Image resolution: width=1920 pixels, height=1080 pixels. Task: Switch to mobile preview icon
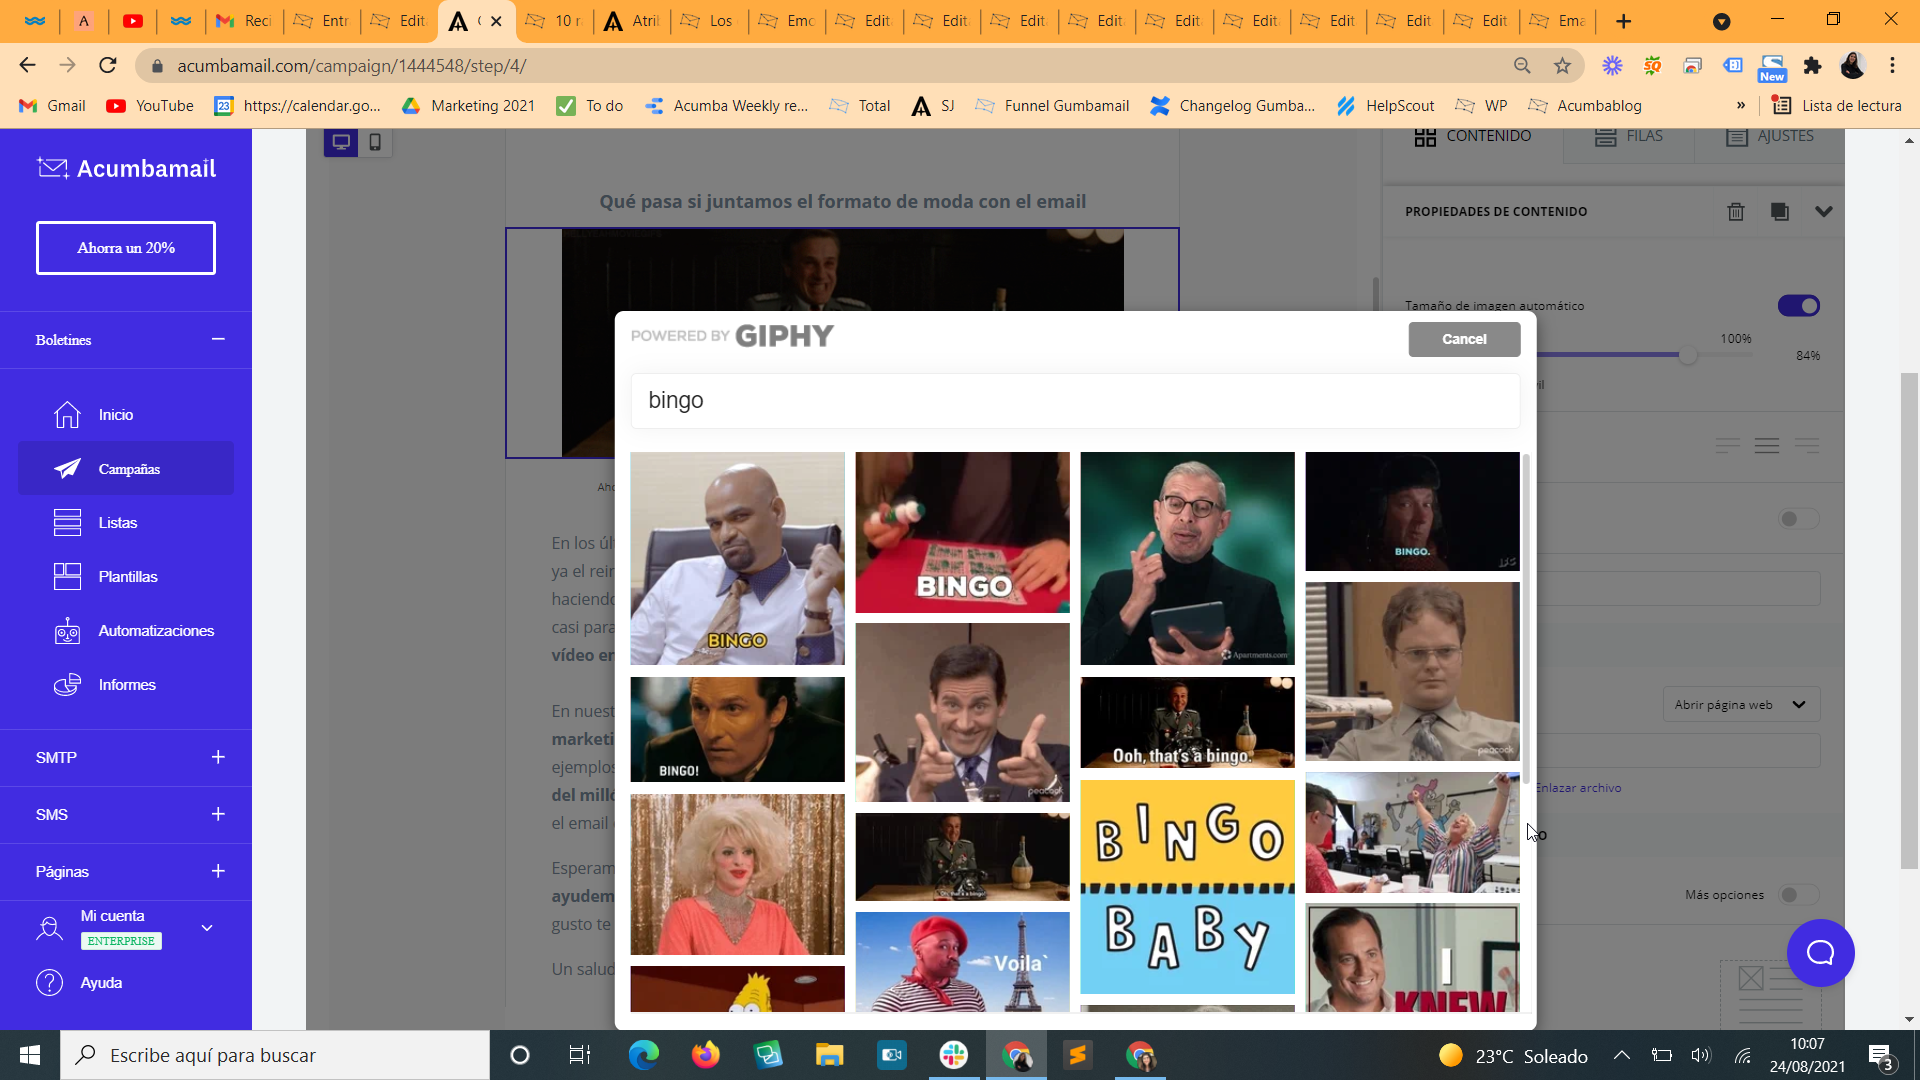[375, 142]
